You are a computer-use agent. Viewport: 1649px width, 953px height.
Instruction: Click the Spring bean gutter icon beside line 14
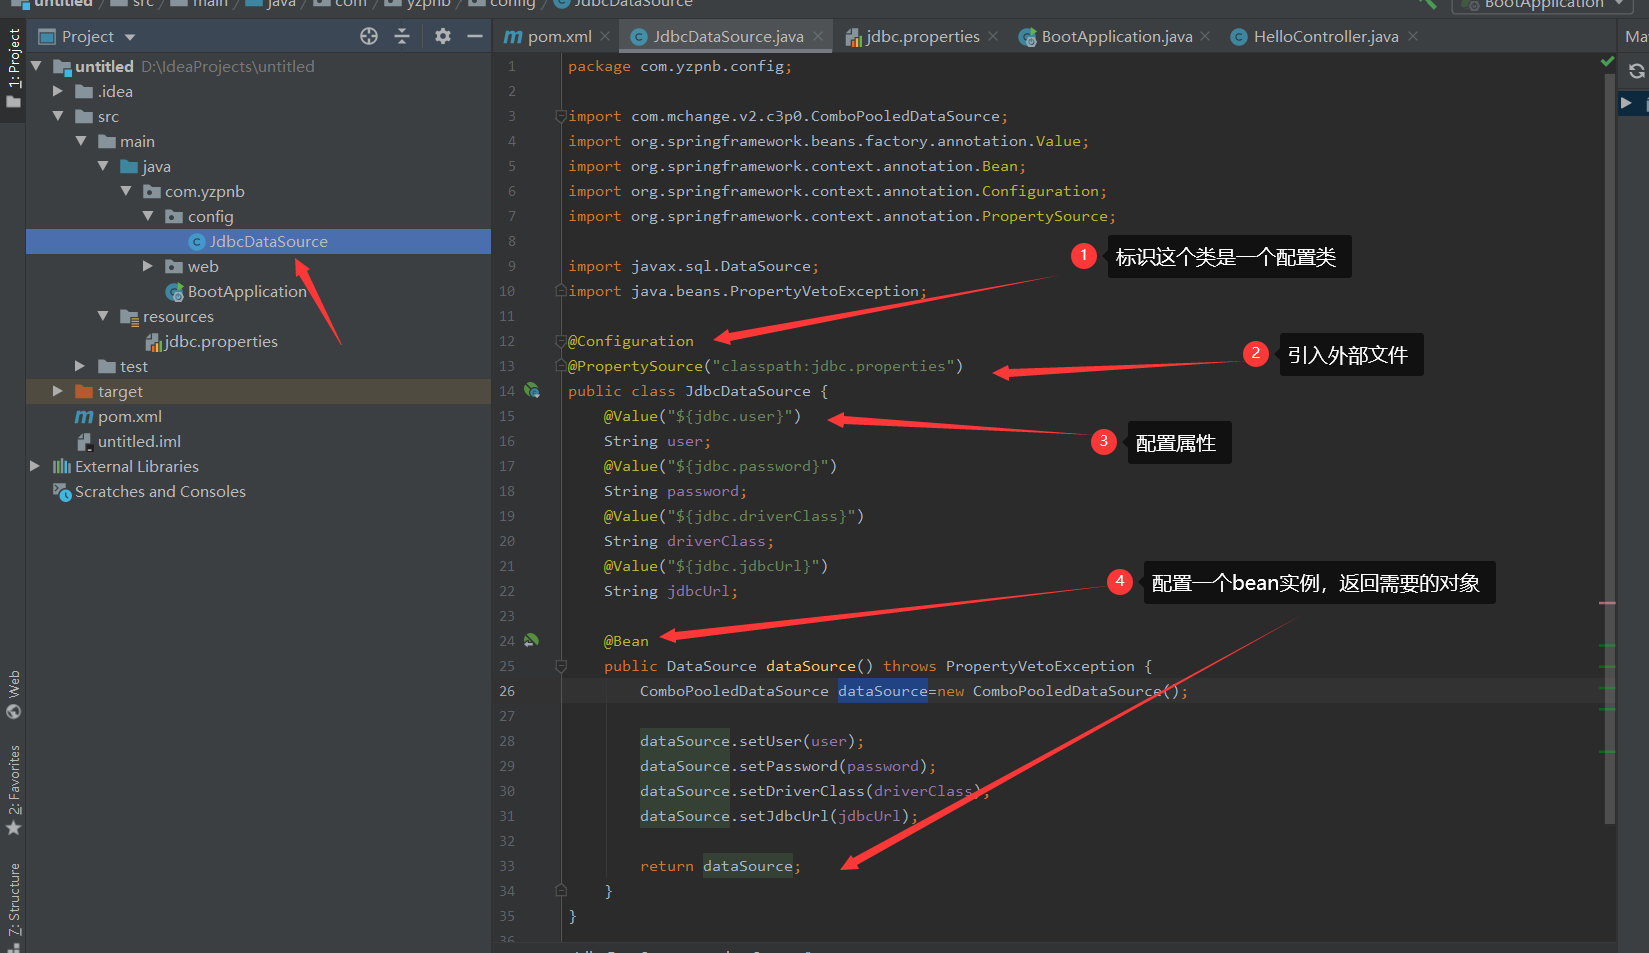tap(532, 390)
